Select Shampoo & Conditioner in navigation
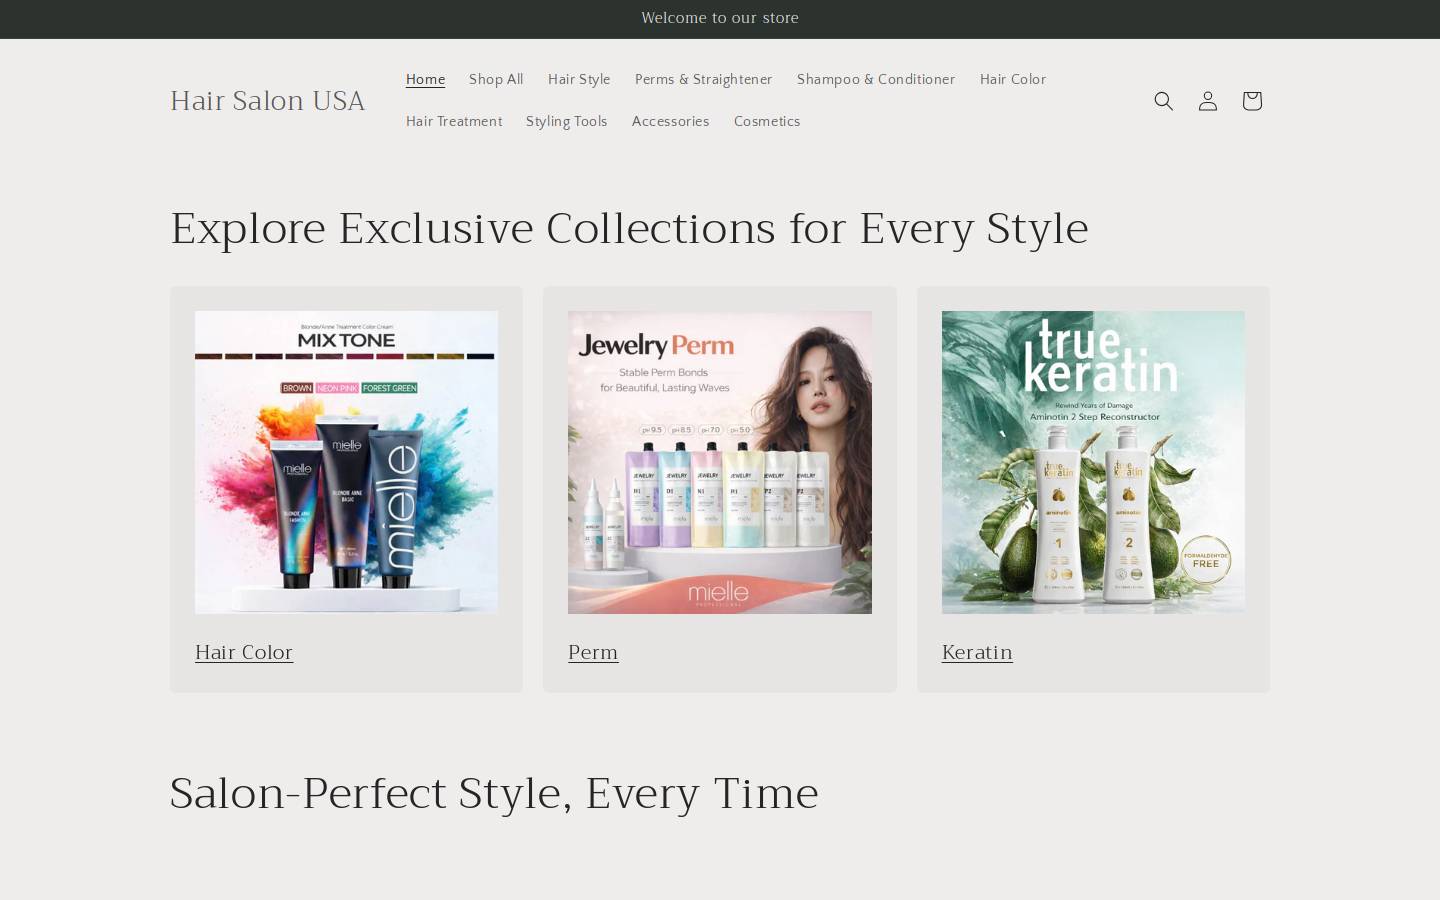Image resolution: width=1440 pixels, height=900 pixels. click(876, 80)
